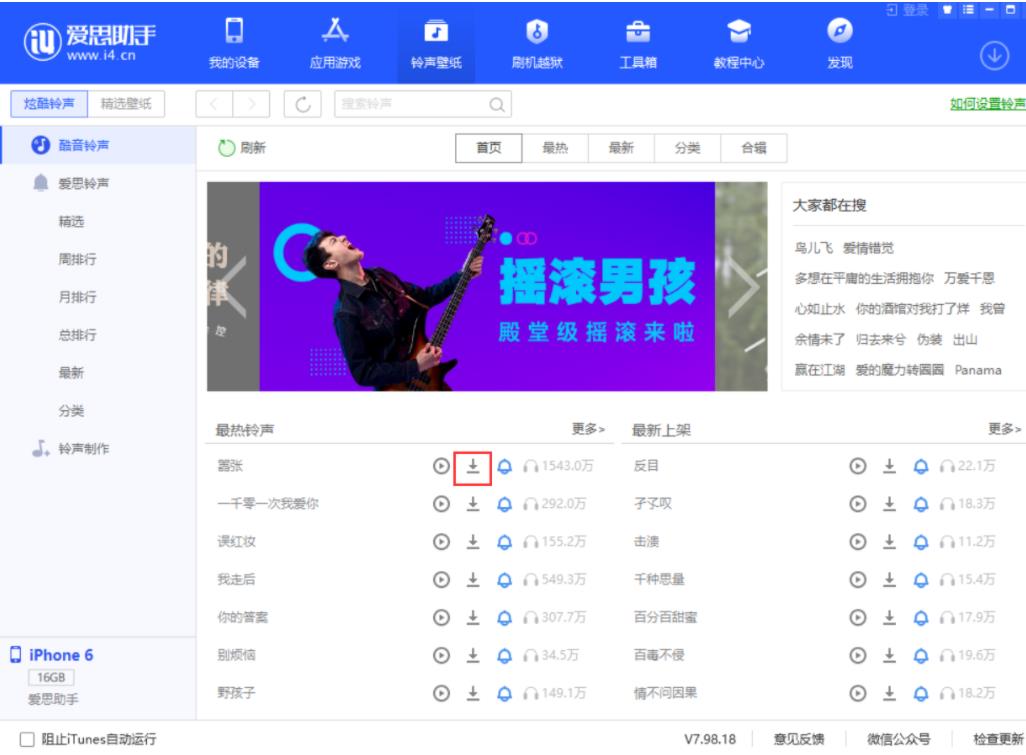Enable 阻止iTunes自动运行 checkbox
1026x755 pixels.
(x=27, y=740)
